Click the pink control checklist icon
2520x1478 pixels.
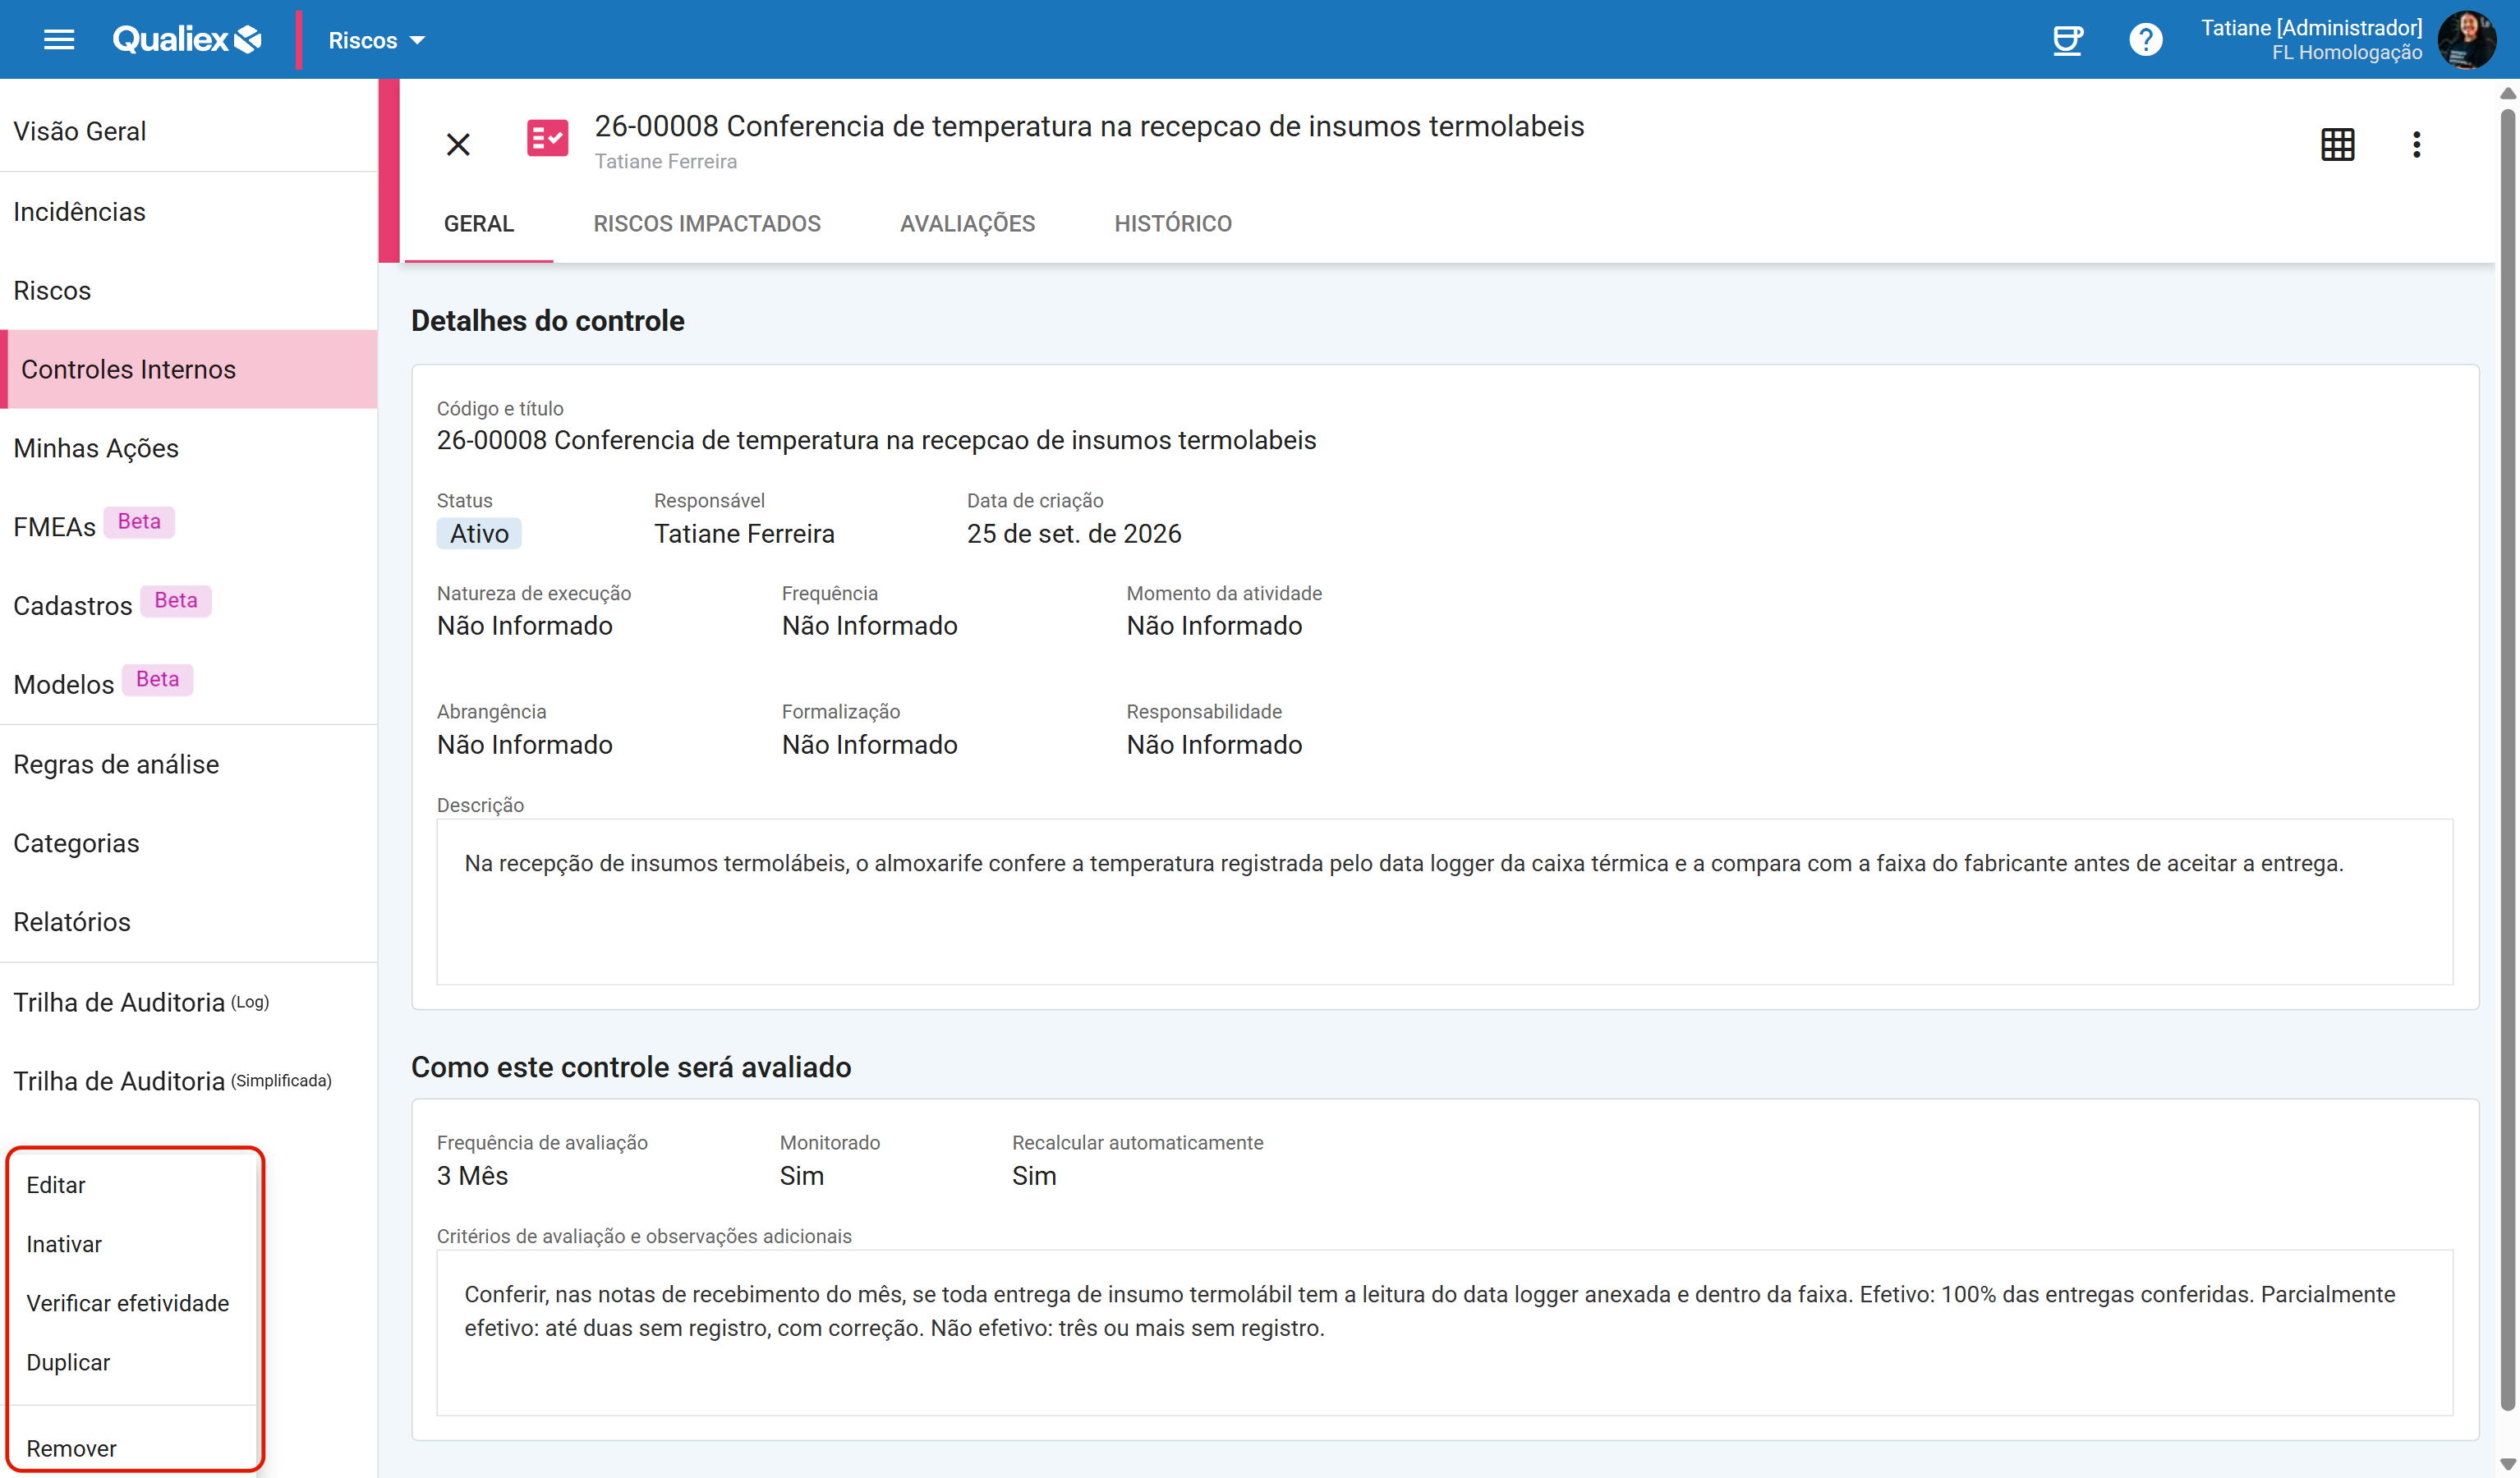pyautogui.click(x=547, y=138)
